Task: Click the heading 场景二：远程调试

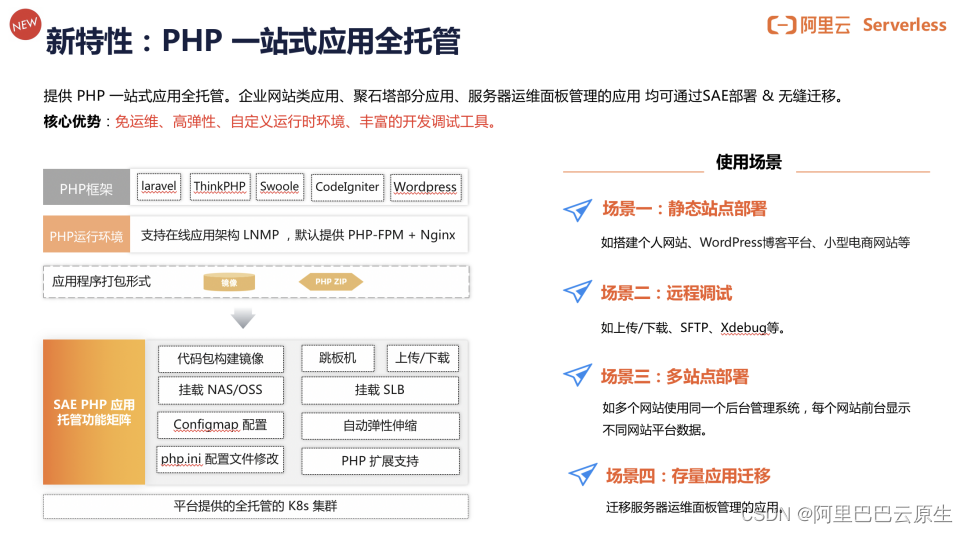Action: click(x=666, y=293)
